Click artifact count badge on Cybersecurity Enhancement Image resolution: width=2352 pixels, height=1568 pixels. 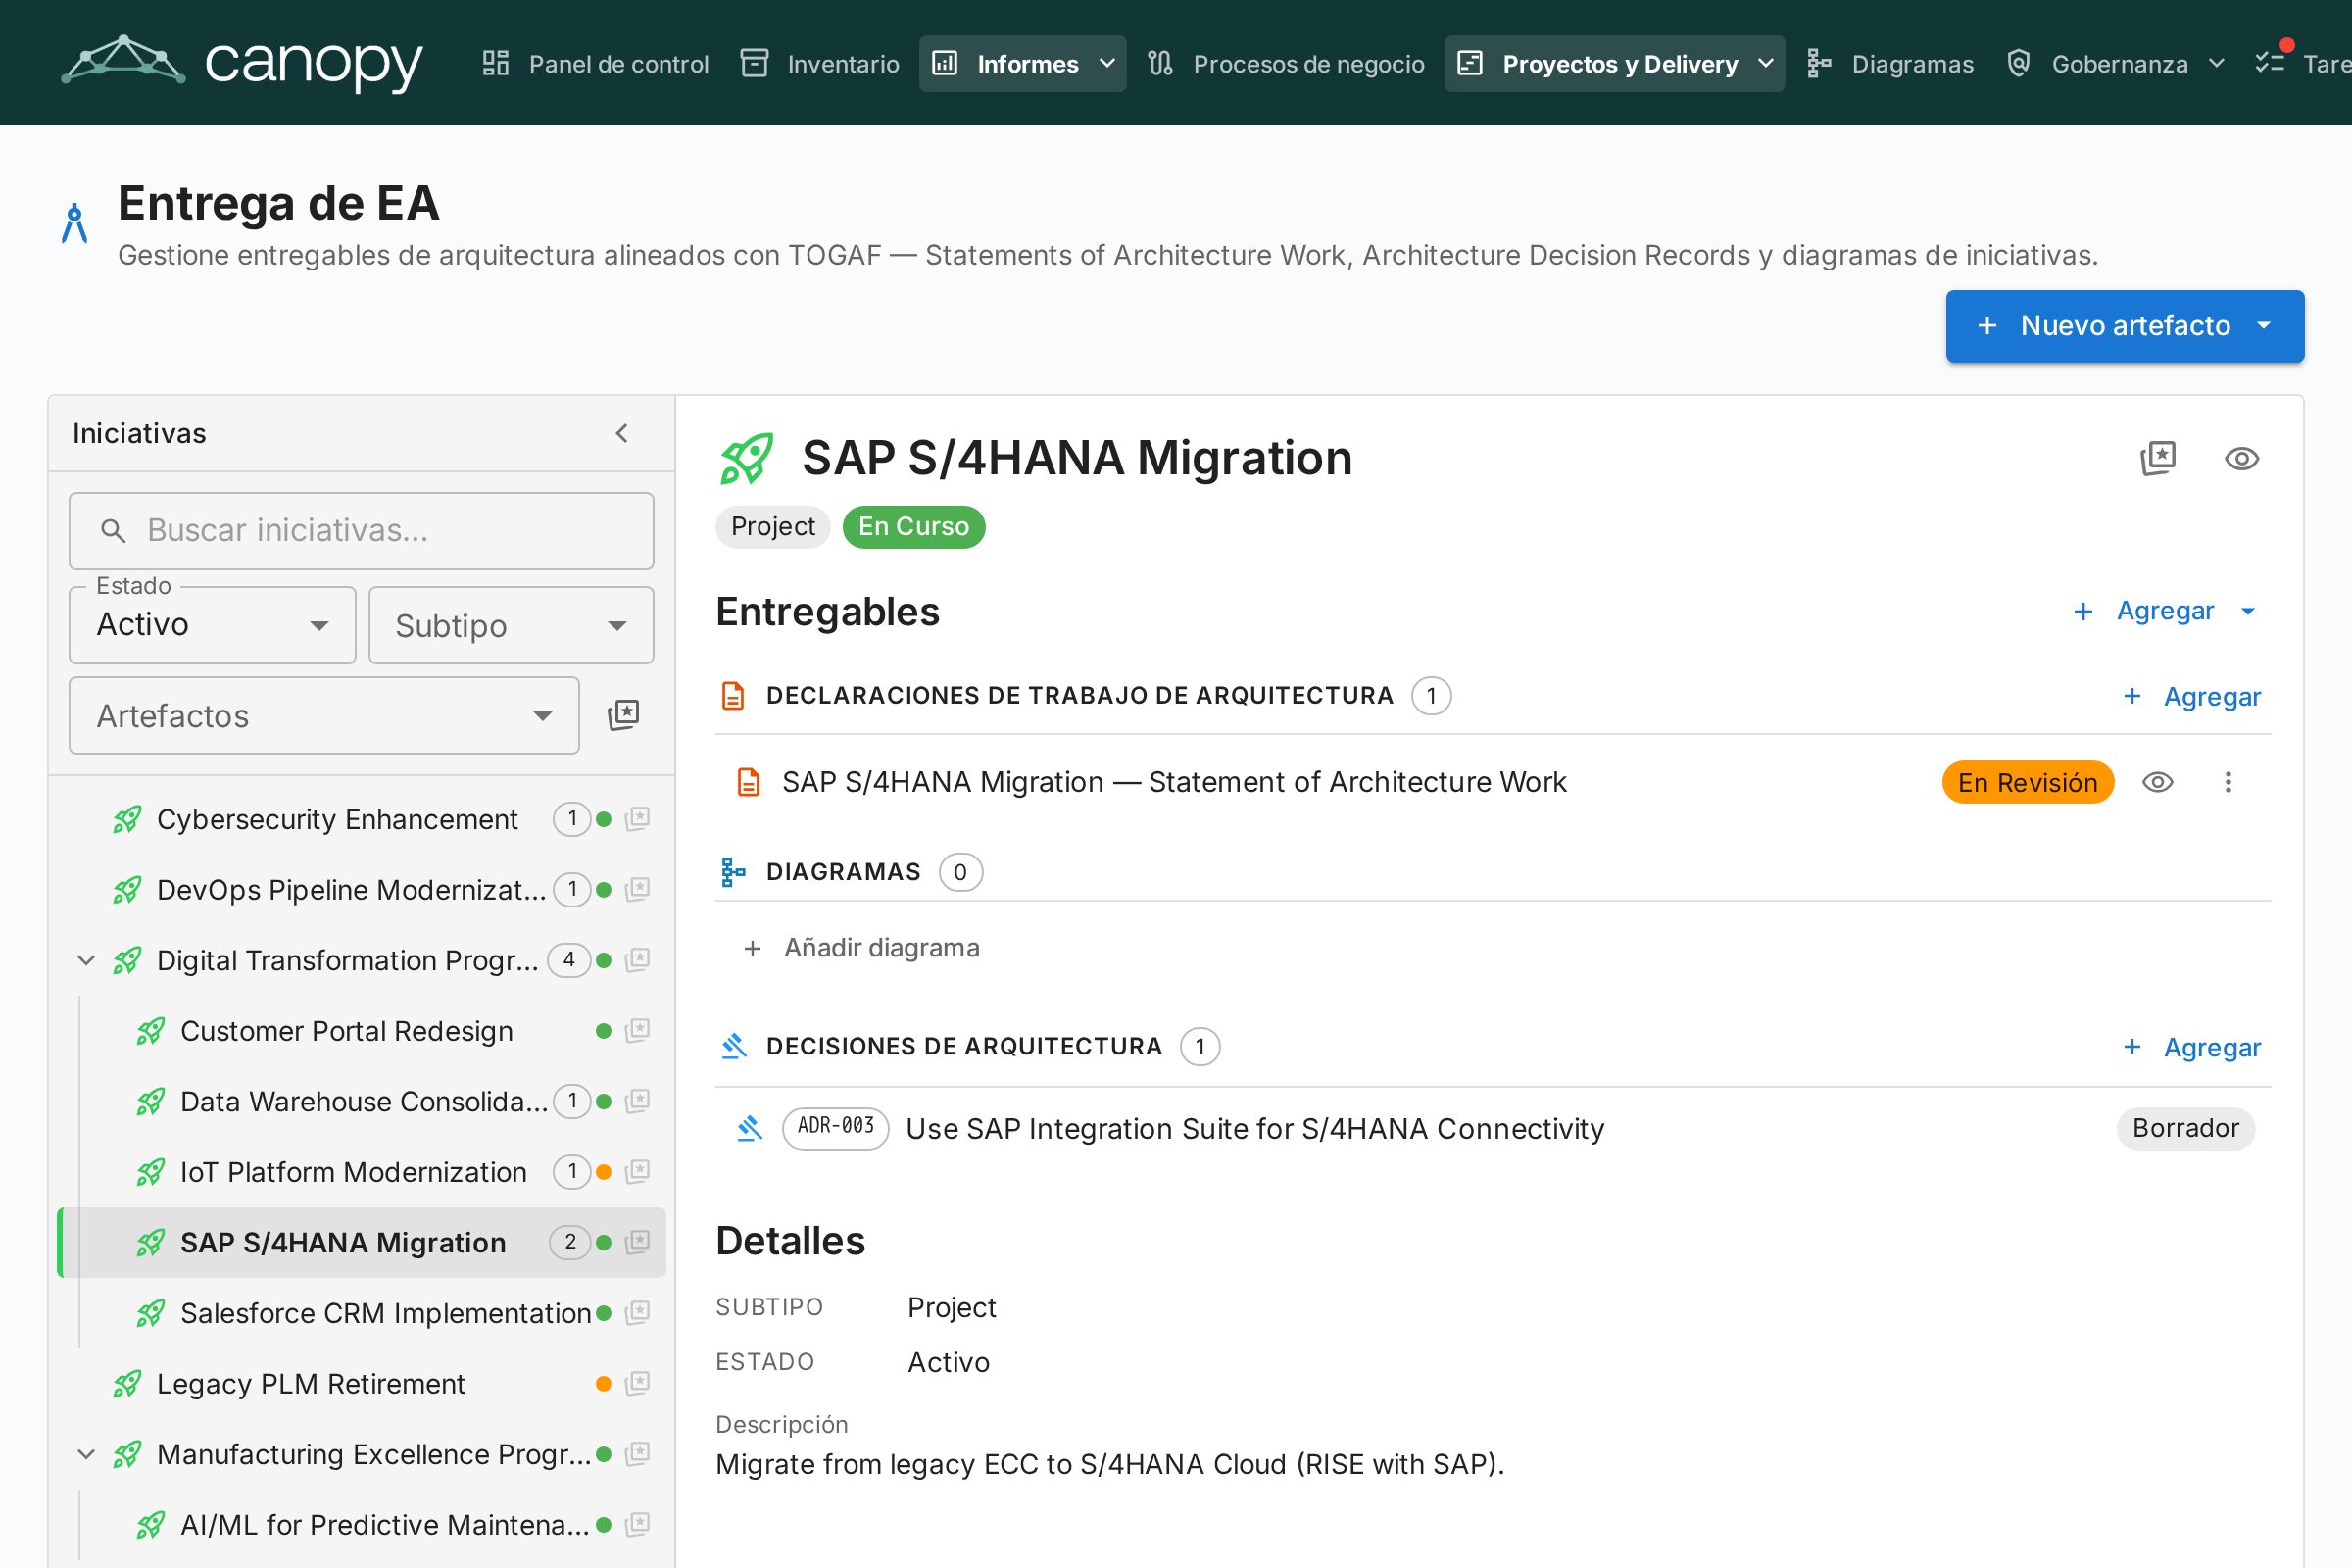point(572,819)
